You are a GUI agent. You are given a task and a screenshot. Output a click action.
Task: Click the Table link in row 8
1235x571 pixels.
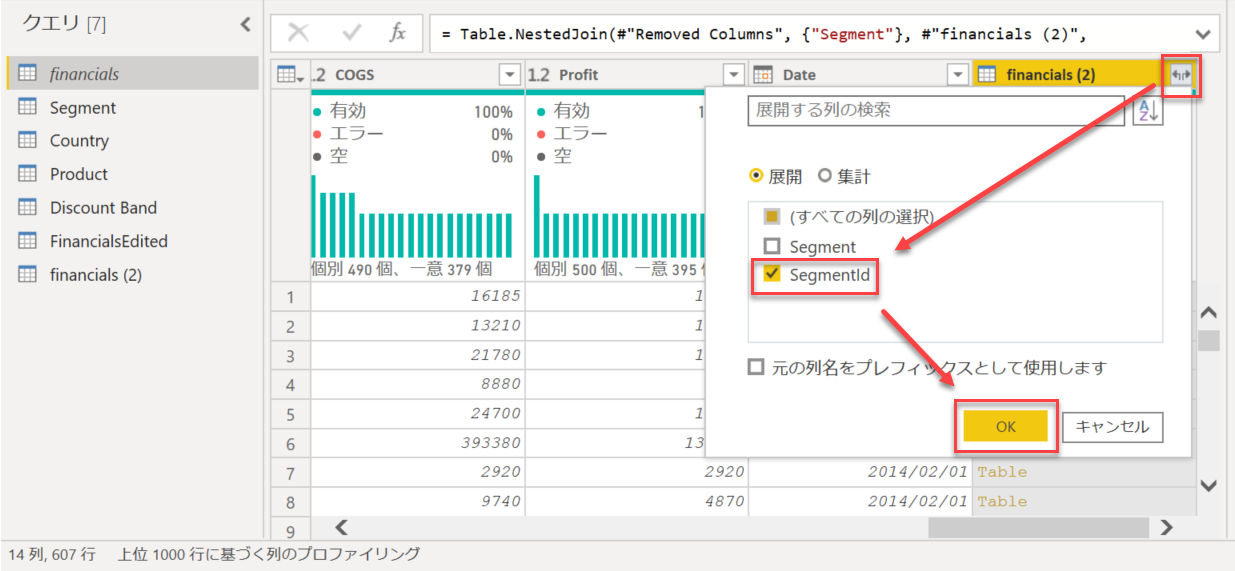[1002, 500]
